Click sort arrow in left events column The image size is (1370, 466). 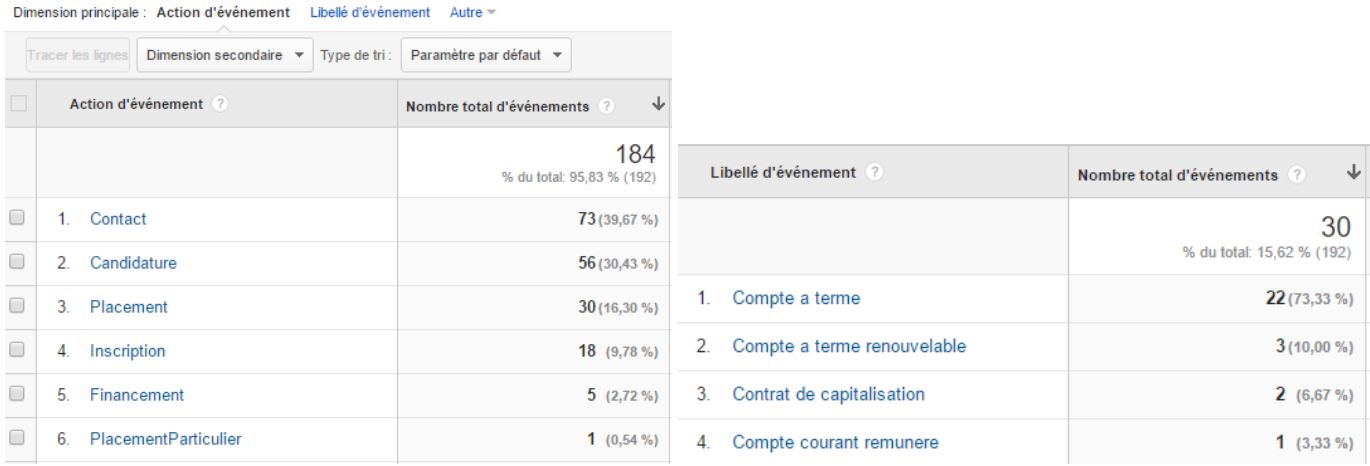658,106
